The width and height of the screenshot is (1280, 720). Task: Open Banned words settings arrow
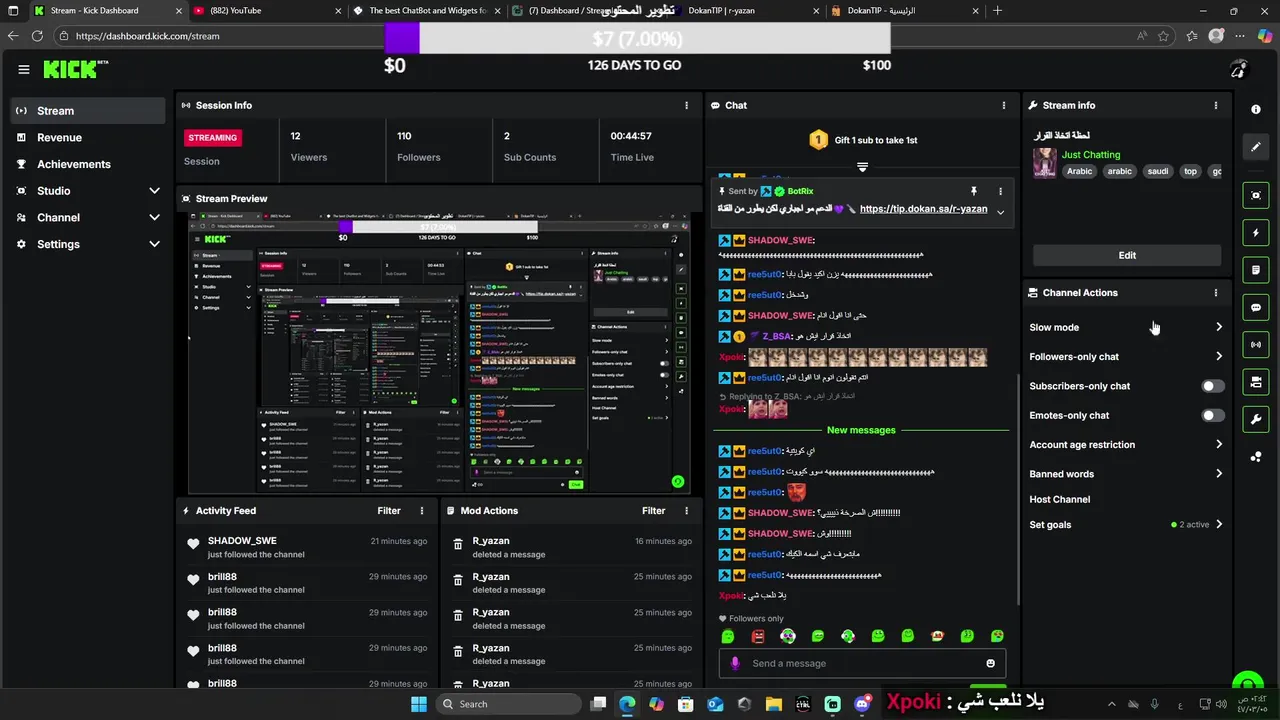pos(1218,474)
